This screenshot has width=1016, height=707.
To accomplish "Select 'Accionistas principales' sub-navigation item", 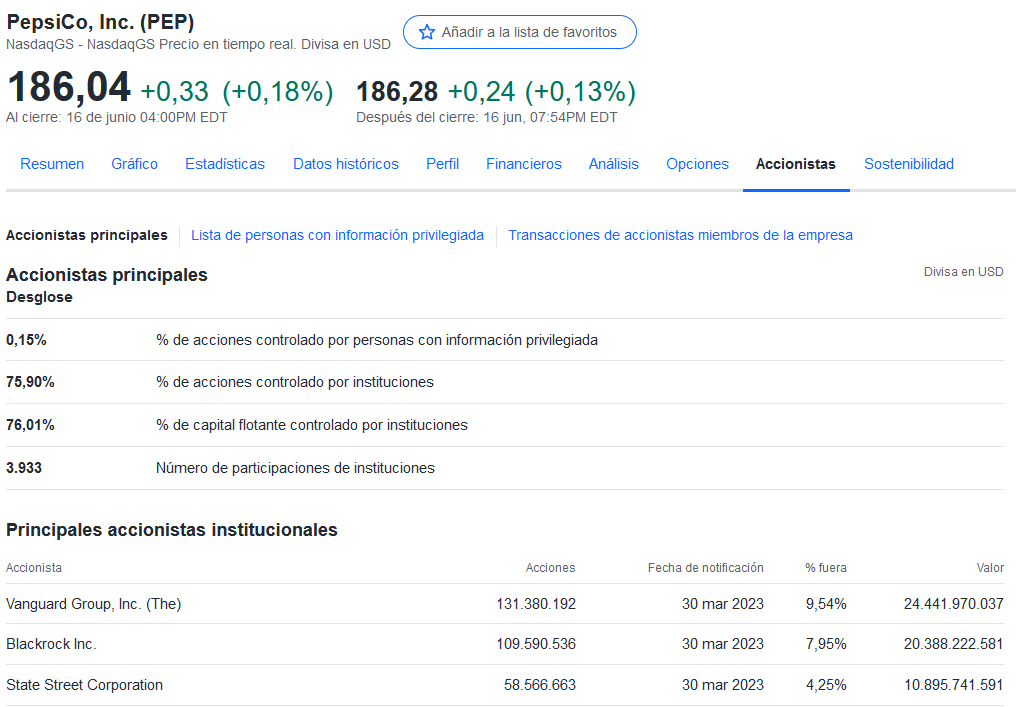I will (87, 235).
